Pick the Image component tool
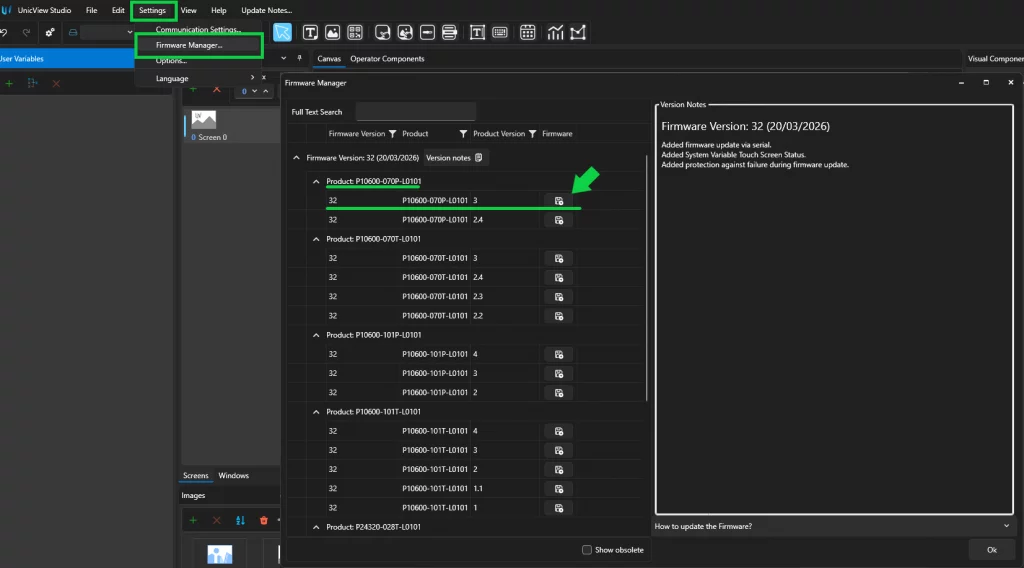The width and height of the screenshot is (1024, 568). [332, 33]
